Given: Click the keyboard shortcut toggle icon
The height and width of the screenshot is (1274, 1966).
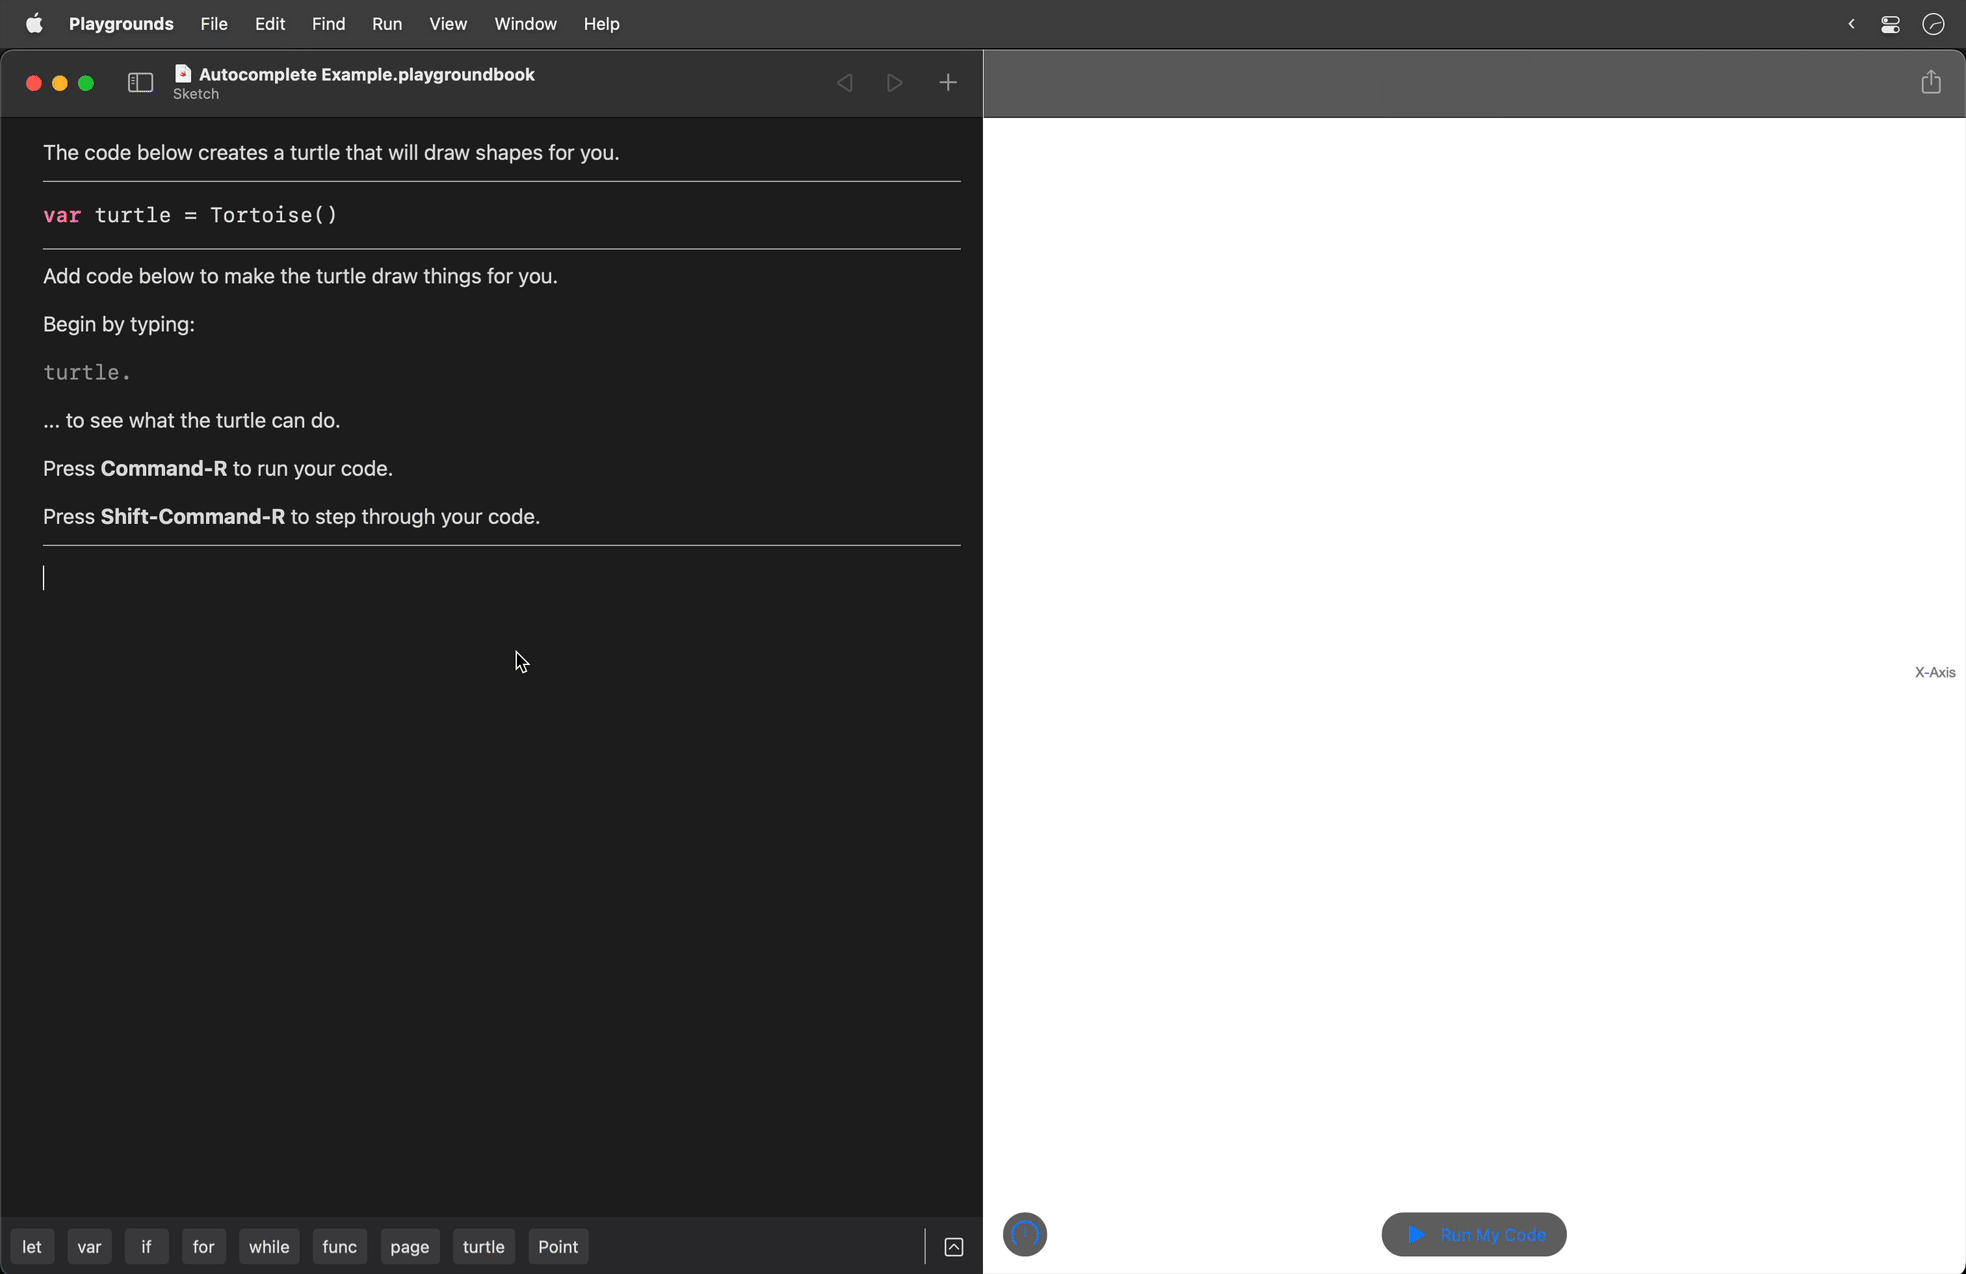Looking at the screenshot, I should click(x=954, y=1247).
